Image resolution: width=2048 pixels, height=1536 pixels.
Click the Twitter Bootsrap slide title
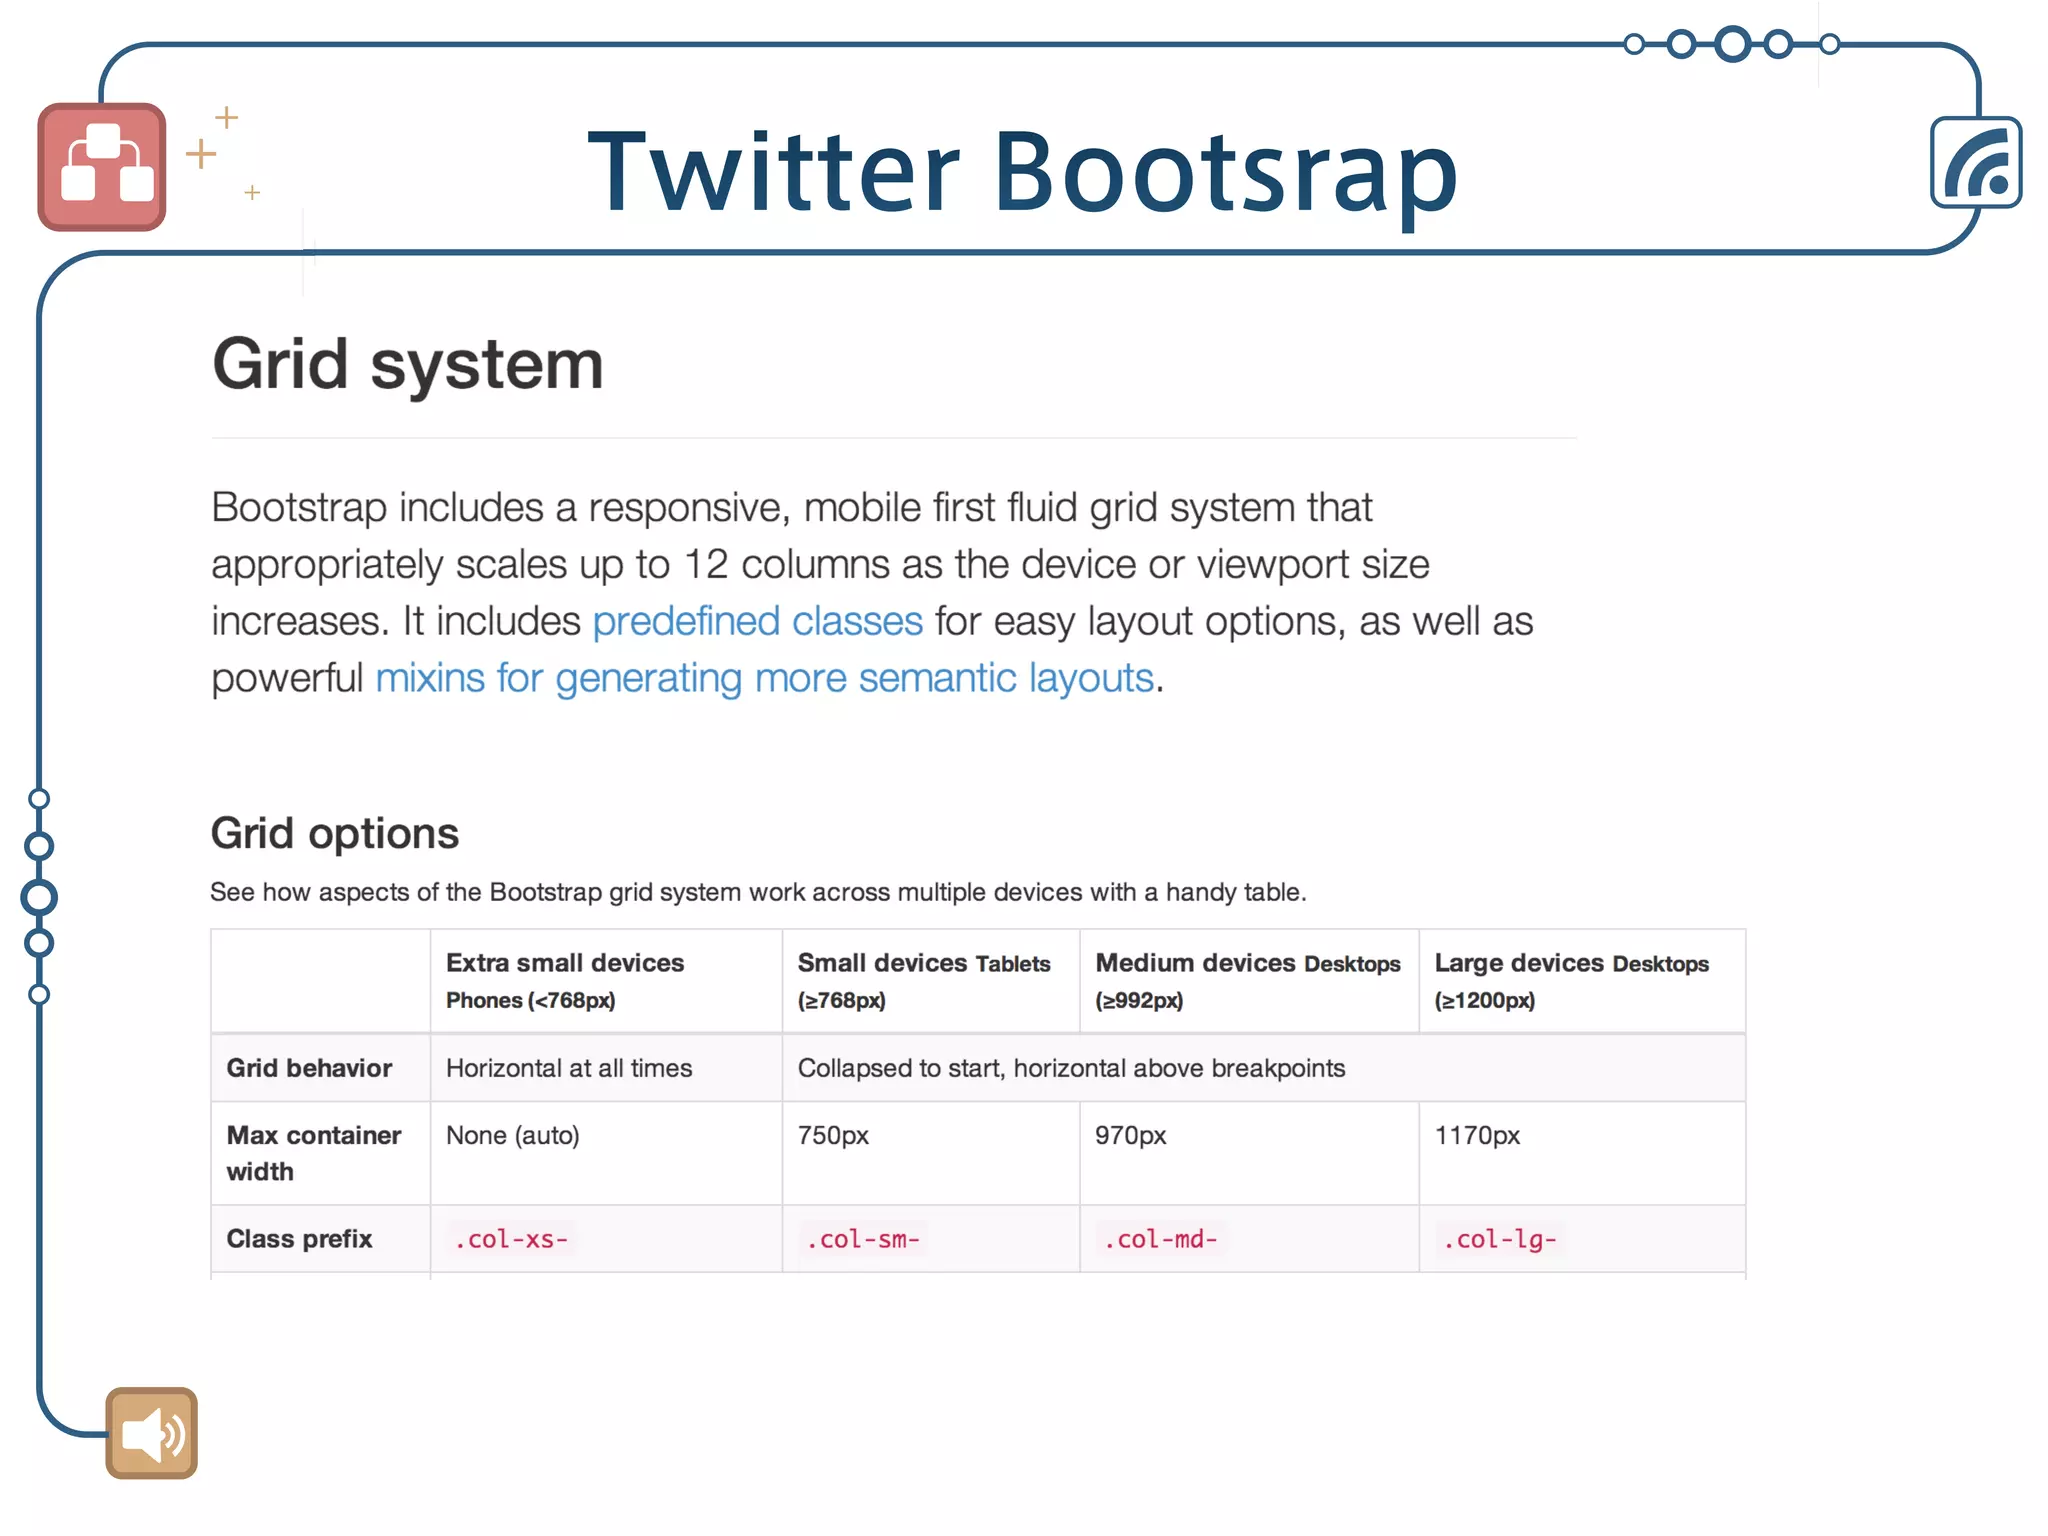click(1022, 172)
